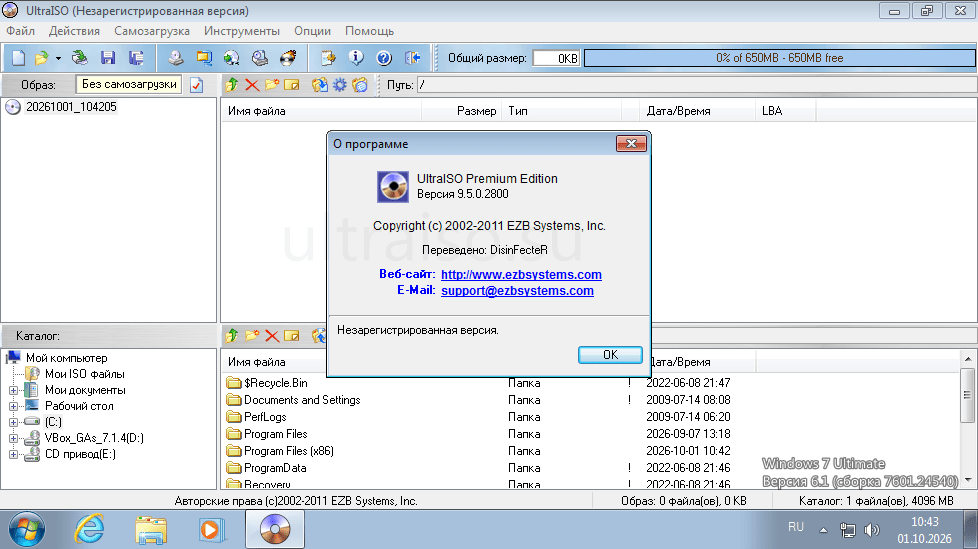The image size is (978, 549).
Task: Extract files with the folder-arrow image toolbar icon
Action: point(320,85)
